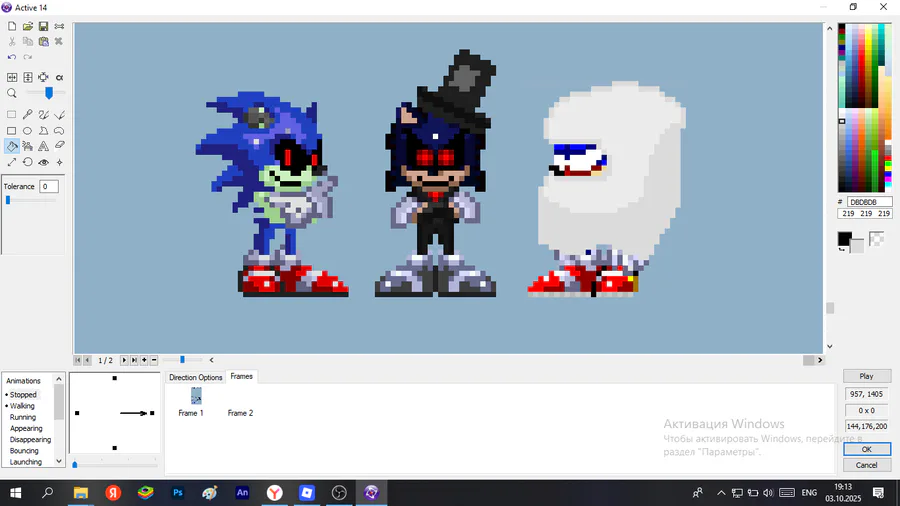The image size is (900, 506).
Task: Click the Undo arrow icon
Action: (x=12, y=57)
